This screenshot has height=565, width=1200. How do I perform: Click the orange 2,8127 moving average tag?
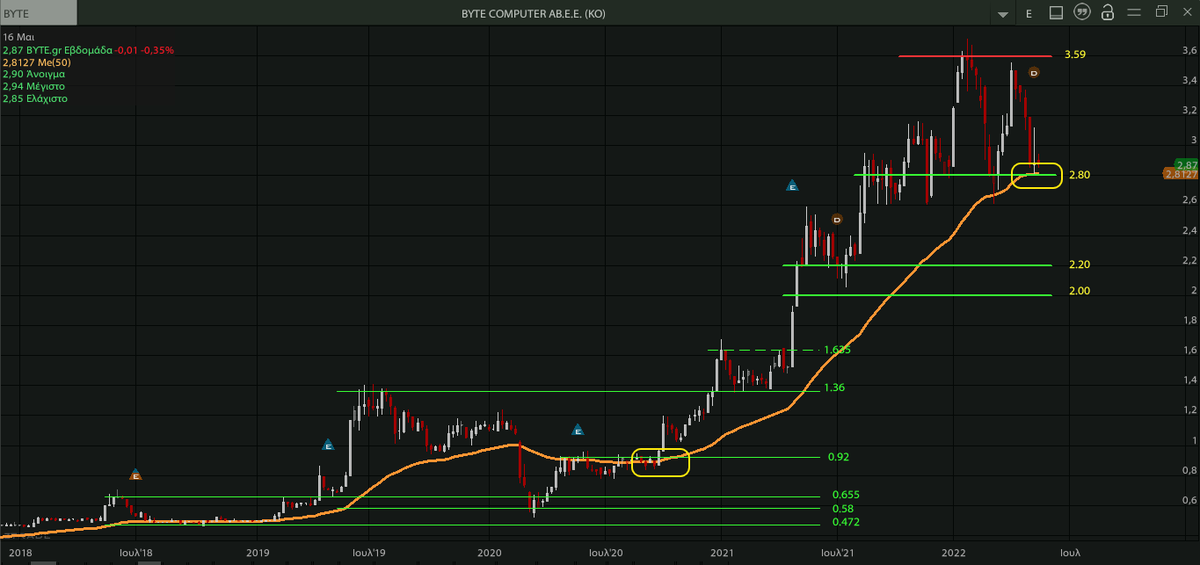pyautogui.click(x=1181, y=174)
